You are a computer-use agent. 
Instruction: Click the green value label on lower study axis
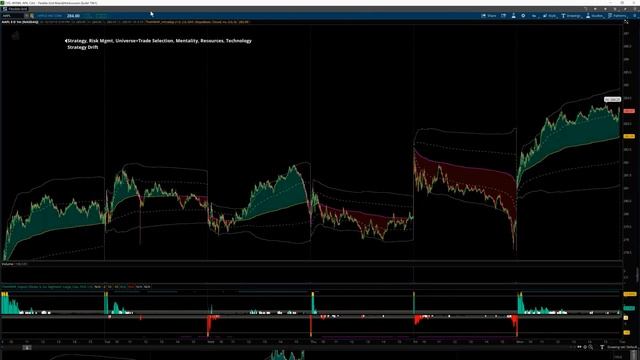coord(629,308)
